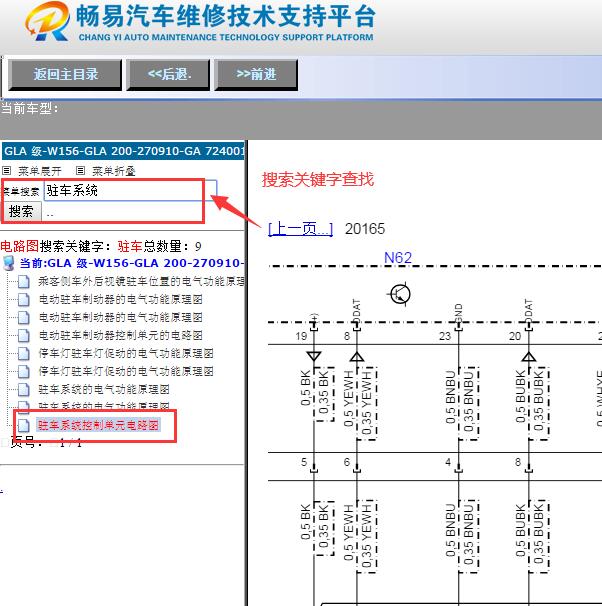The height and width of the screenshot is (606, 602).
Task: Click the 菜单折叠 list icon
Action: pos(80,170)
